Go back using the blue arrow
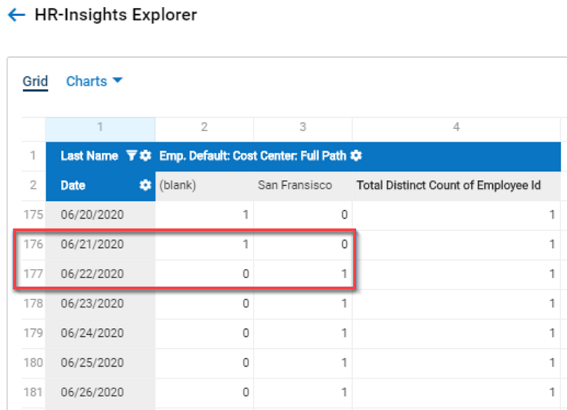This screenshot has width=567, height=410. tap(16, 15)
